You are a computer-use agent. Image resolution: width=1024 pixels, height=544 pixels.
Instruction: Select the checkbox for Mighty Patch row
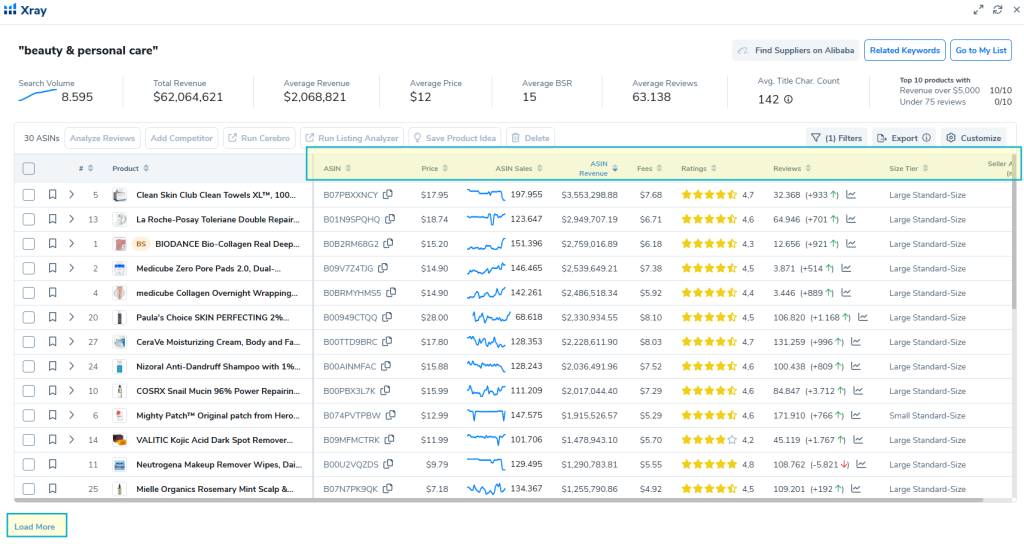click(x=29, y=415)
